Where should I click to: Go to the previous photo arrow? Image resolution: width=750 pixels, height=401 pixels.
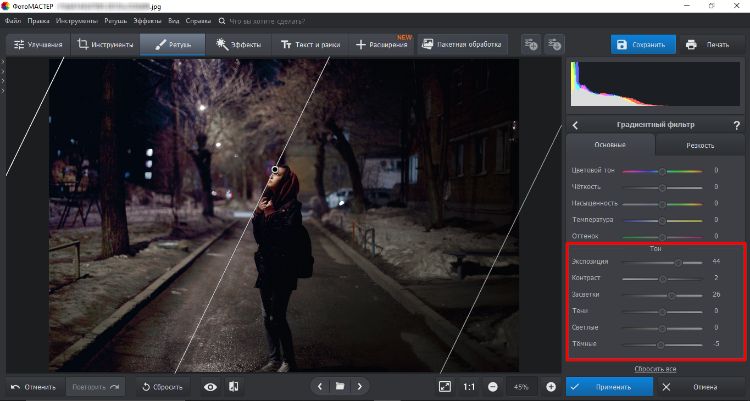pos(320,386)
